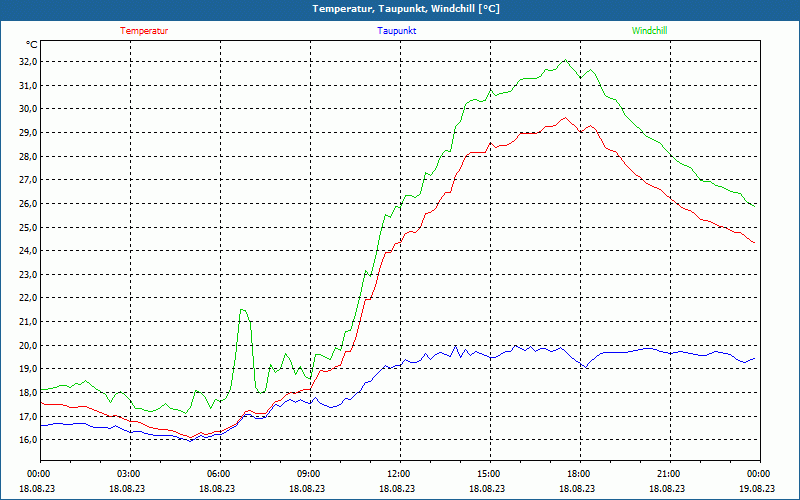This screenshot has height=500, width=800.
Task: Click the 26,0 y-axis value
Action: [29, 204]
